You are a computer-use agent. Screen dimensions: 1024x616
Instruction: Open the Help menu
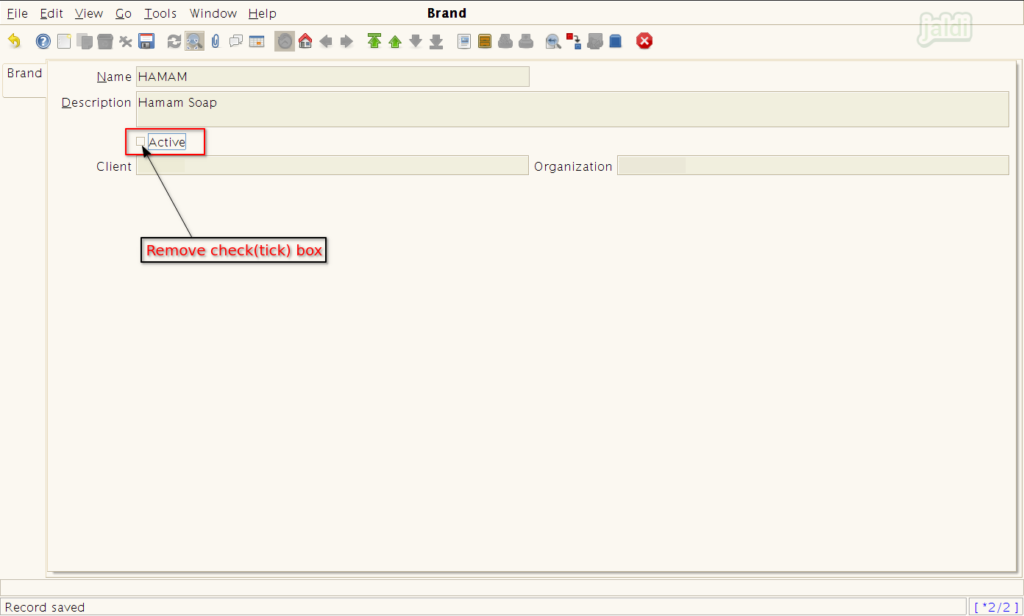pyautogui.click(x=262, y=13)
